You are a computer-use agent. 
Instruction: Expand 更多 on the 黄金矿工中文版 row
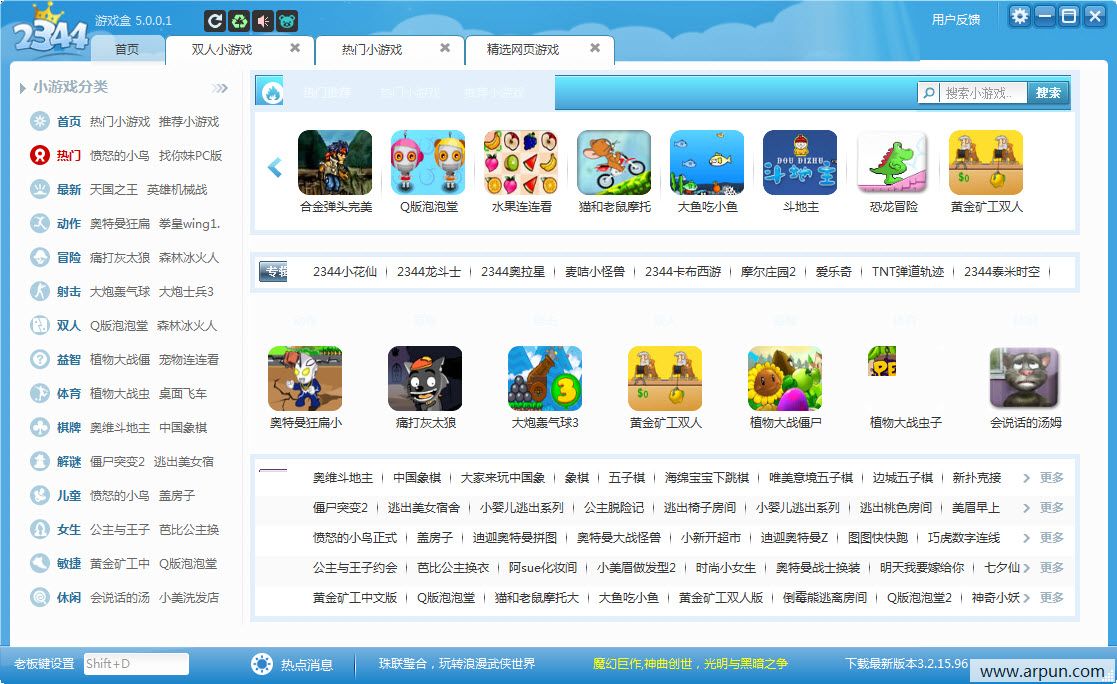tap(1051, 597)
